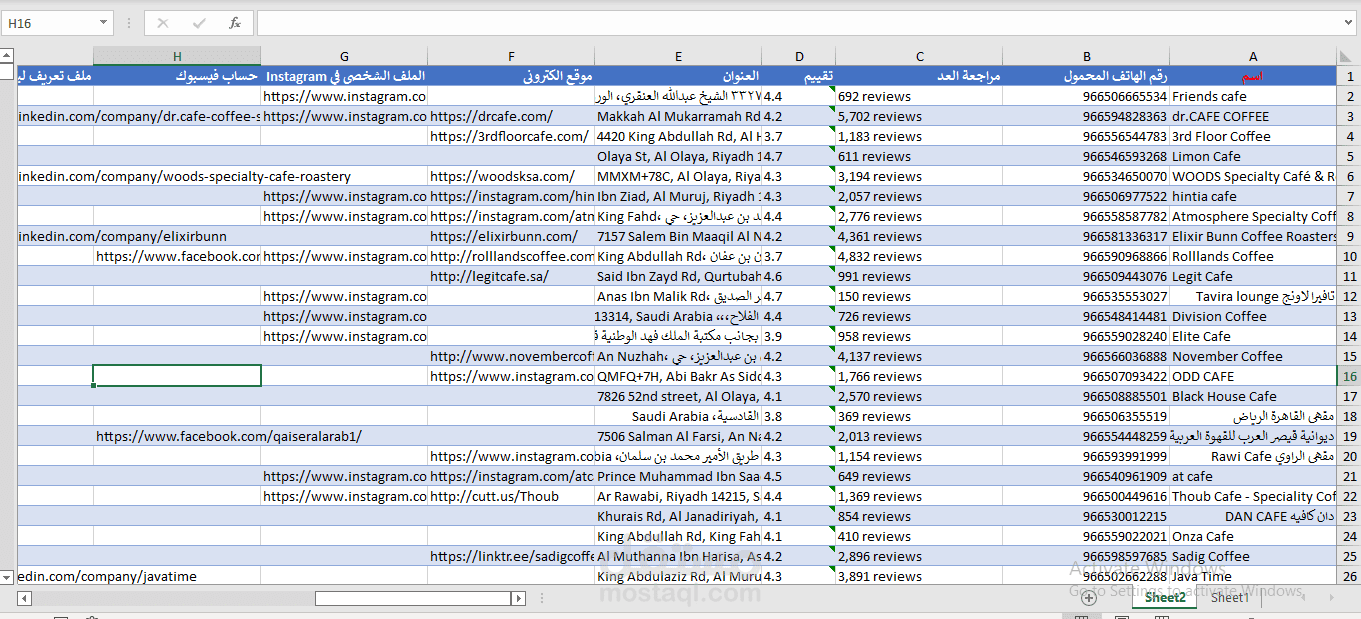This screenshot has height=619, width=1361.
Task: Click the 'Friends cafe' cell
Action: pos(1253,96)
